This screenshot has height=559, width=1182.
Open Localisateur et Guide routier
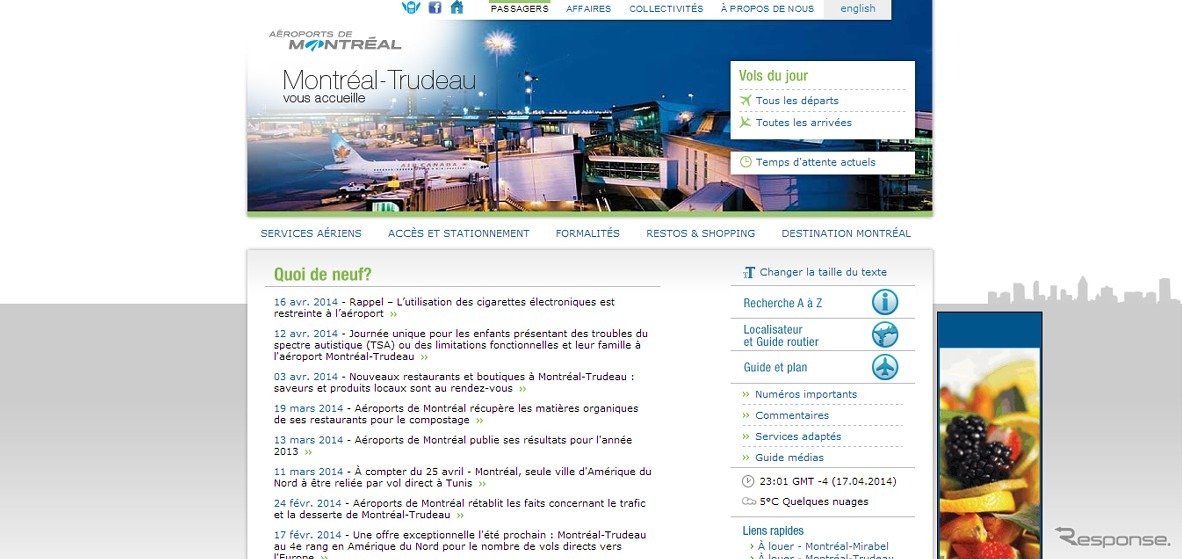point(781,335)
